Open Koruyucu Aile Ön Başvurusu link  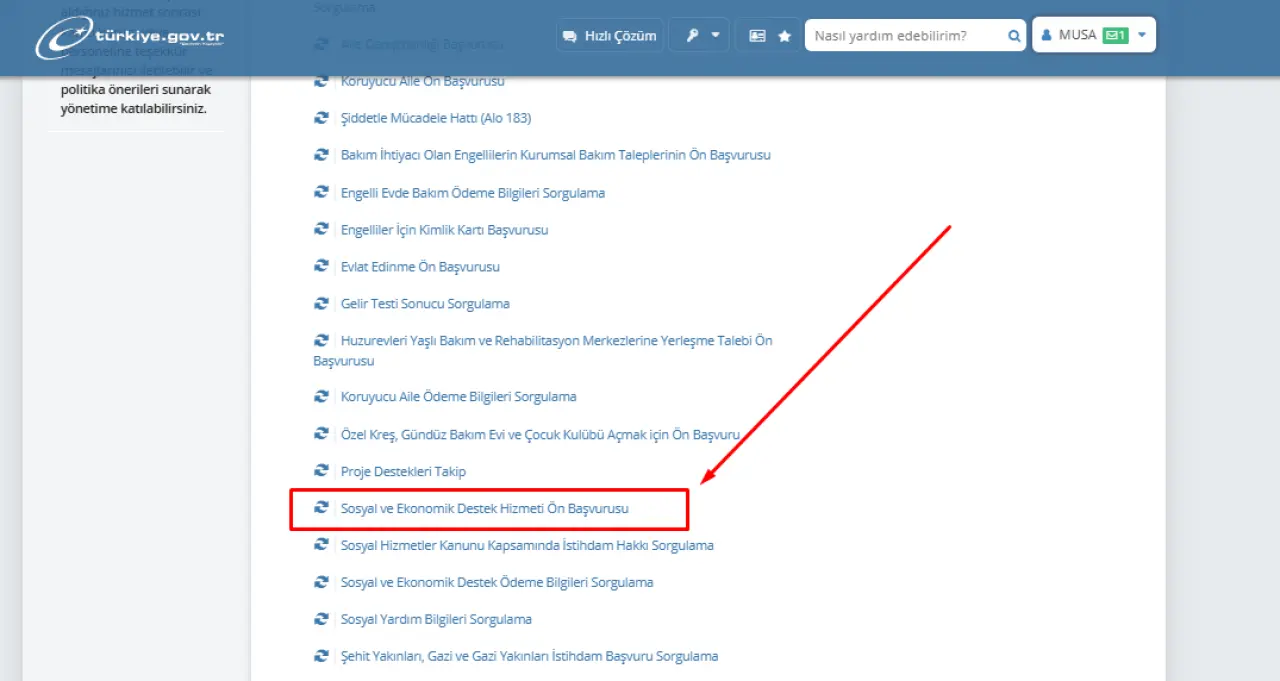coord(422,81)
